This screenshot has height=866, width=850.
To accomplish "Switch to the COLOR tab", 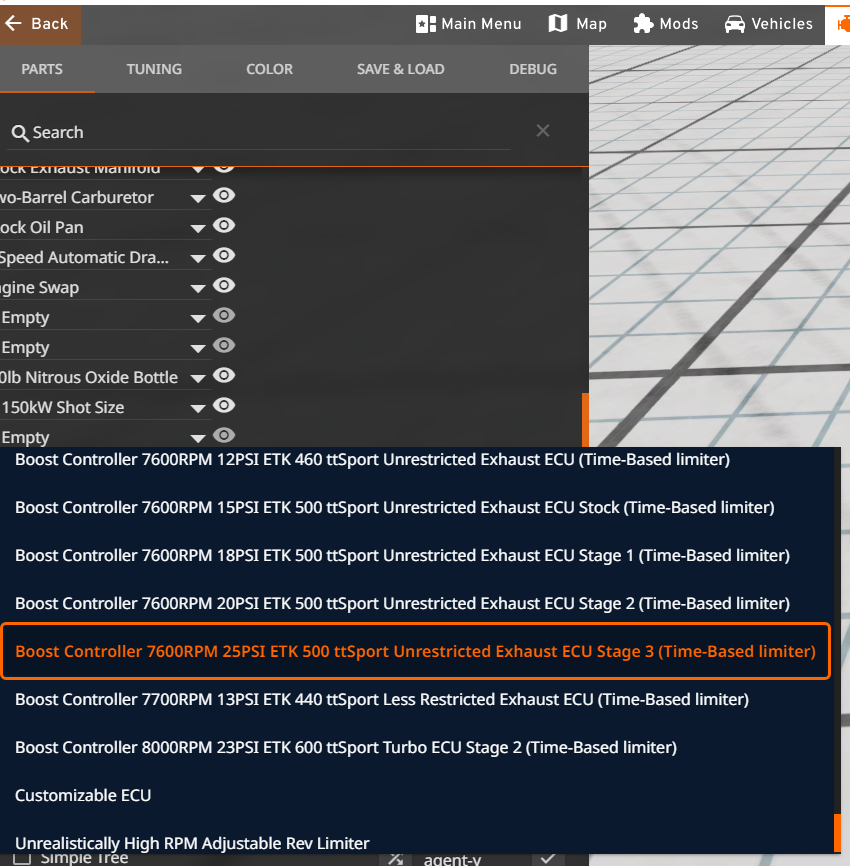I will [269, 69].
